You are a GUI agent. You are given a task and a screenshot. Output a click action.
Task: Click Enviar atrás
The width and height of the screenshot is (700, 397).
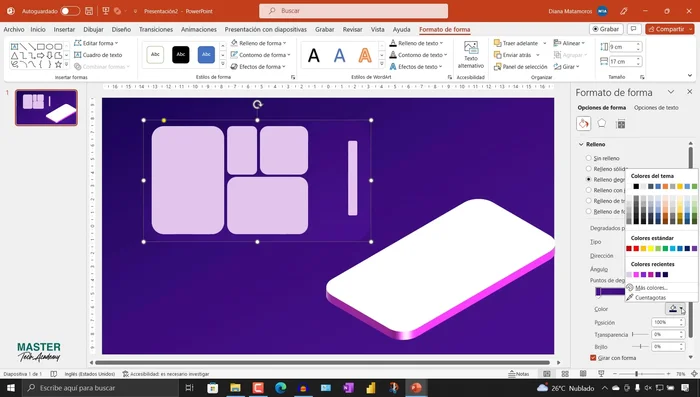pyautogui.click(x=512, y=55)
